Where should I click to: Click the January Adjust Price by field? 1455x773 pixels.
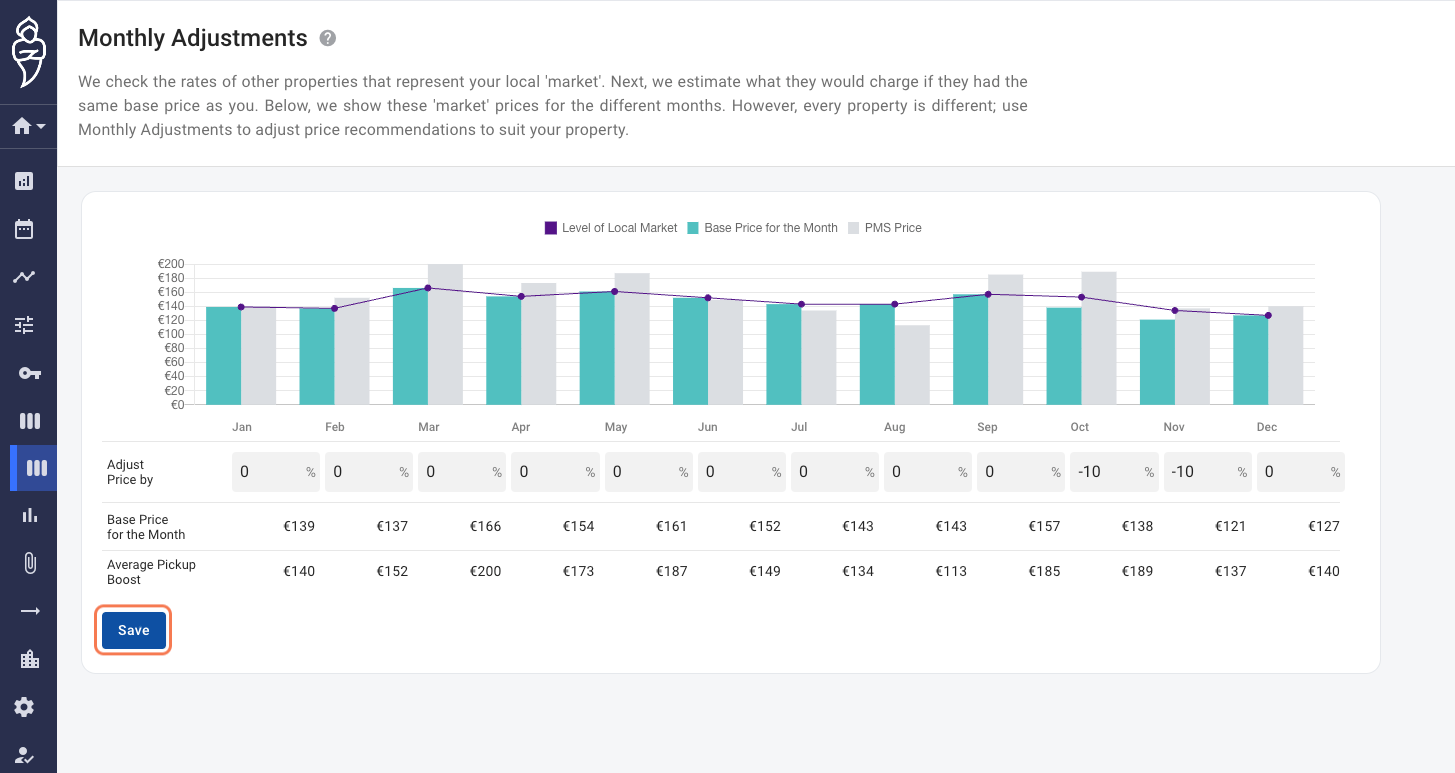tap(275, 471)
